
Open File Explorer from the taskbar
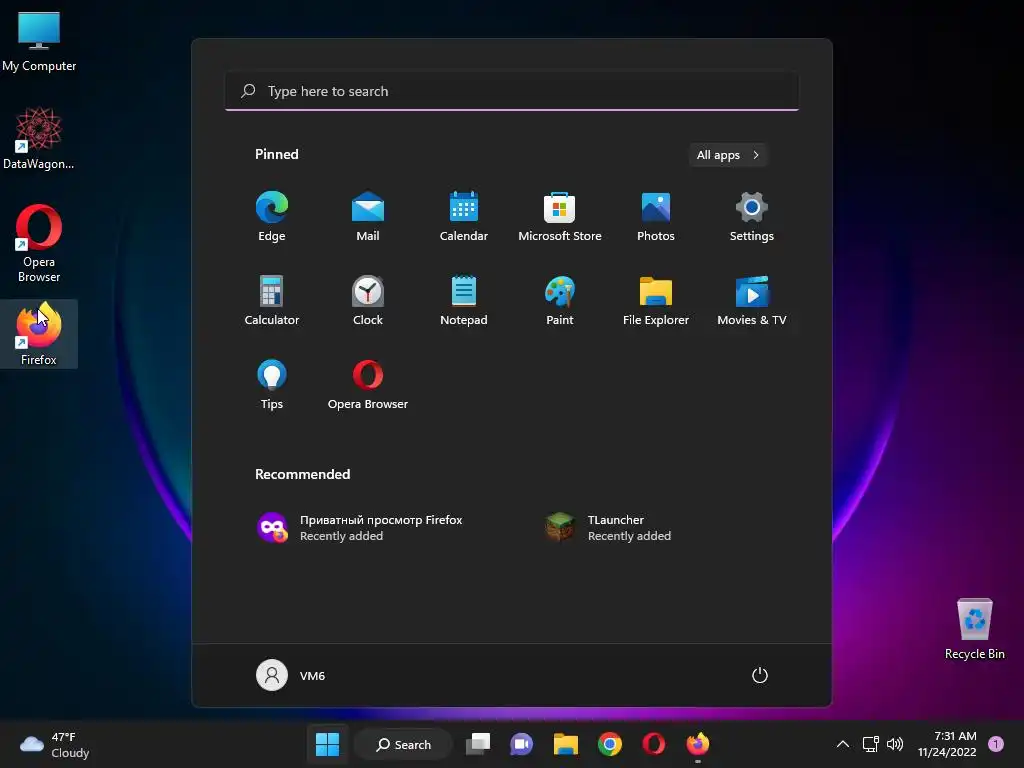coord(566,744)
